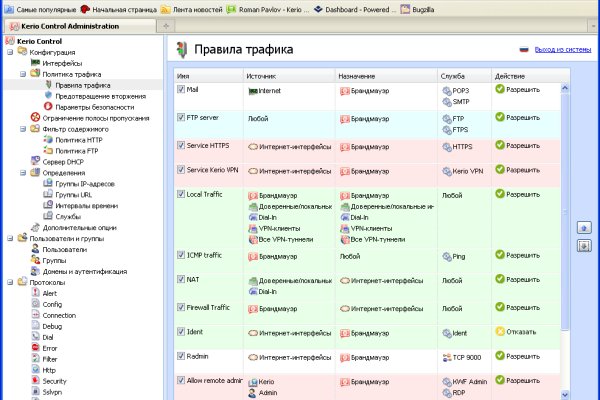This screenshot has height=400, width=600.
Task: Collapse the Протоколы tree node
Action: (9, 282)
